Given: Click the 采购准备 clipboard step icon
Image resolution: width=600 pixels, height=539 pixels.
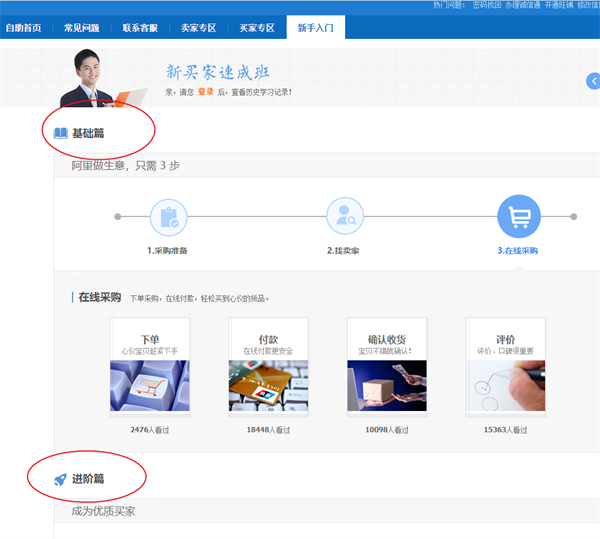Looking at the screenshot, I should (x=168, y=216).
